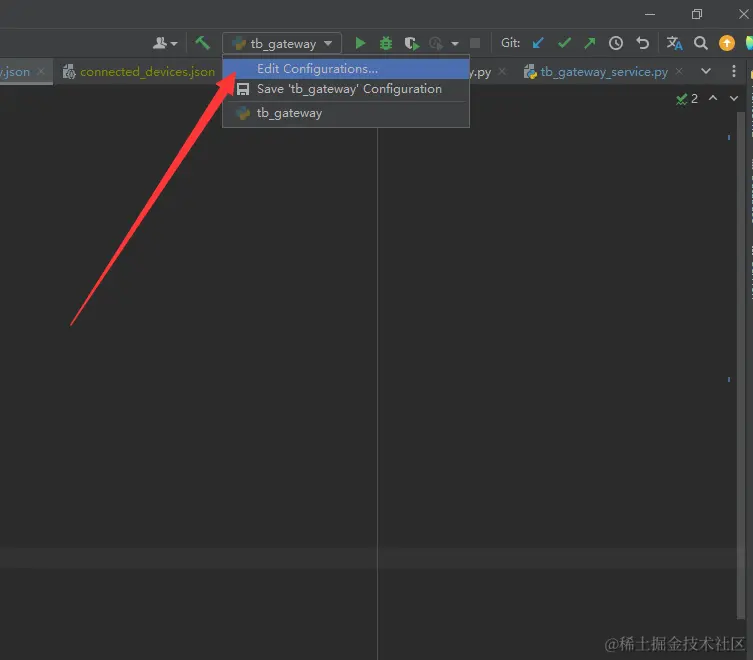Go to previous highlighted problem arrow
Viewport: 753px width, 660px height.
(x=713, y=98)
